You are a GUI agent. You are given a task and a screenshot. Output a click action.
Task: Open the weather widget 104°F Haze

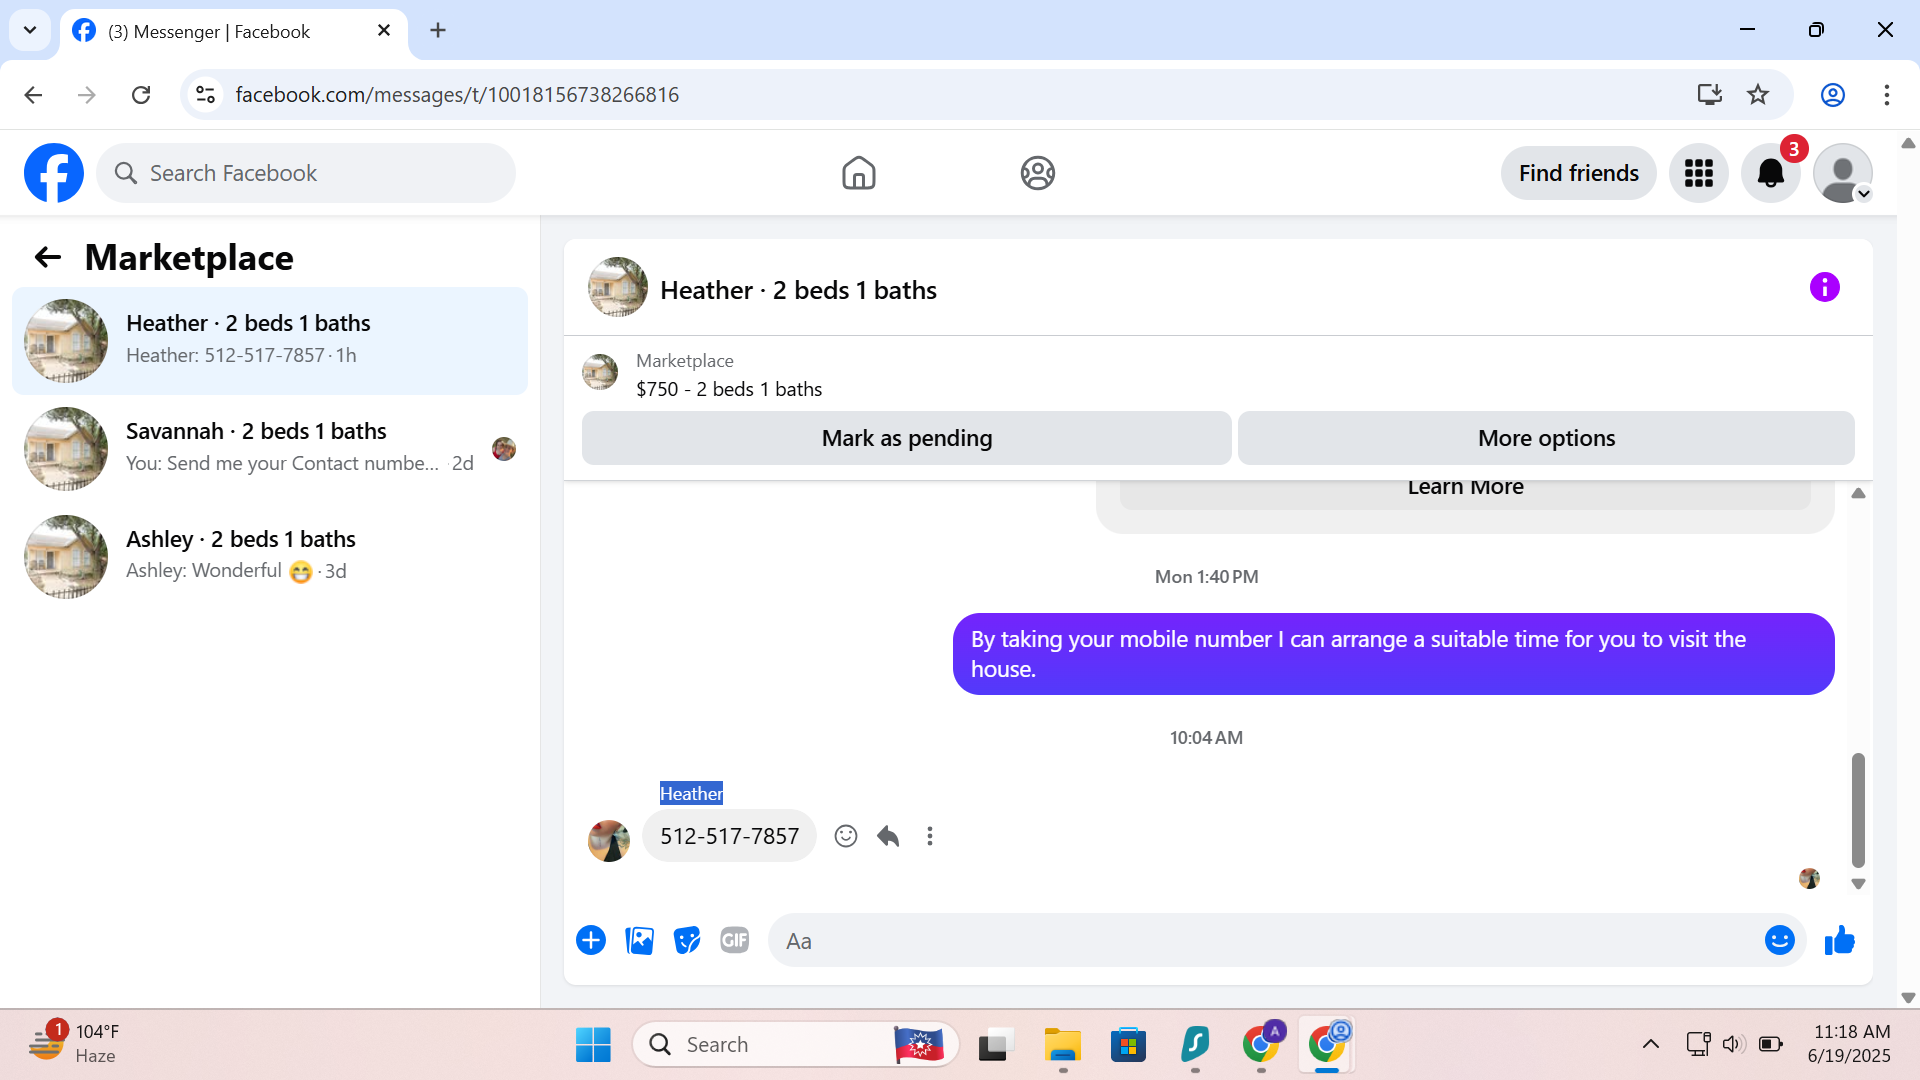tap(74, 1044)
